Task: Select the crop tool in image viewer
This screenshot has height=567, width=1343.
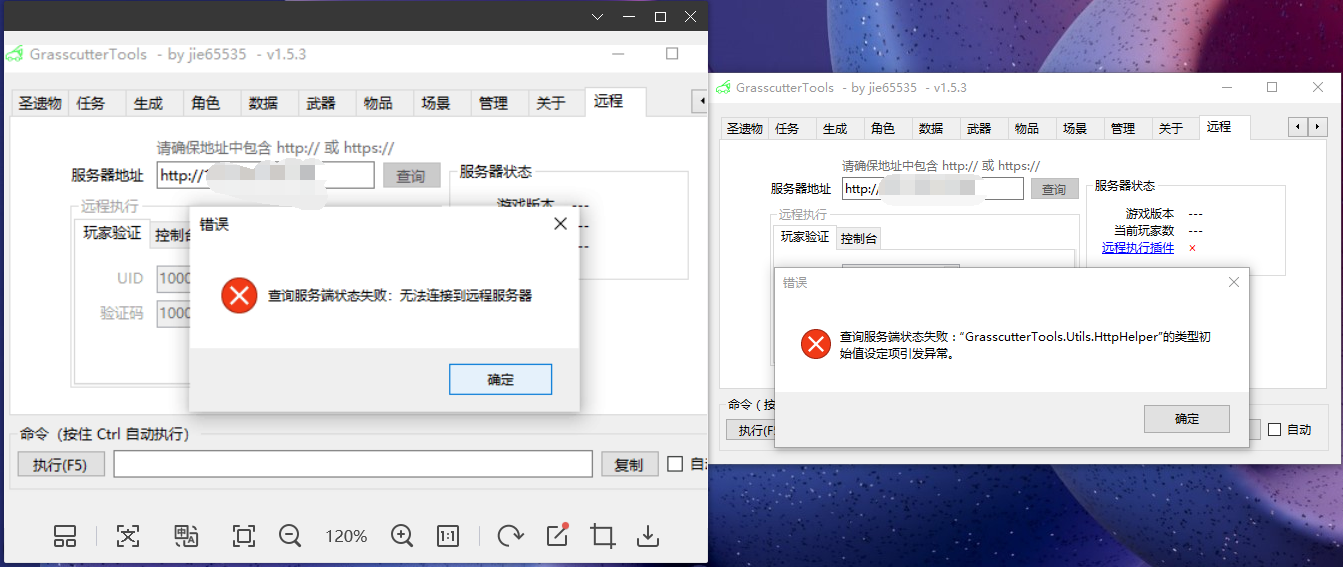Action: (603, 536)
